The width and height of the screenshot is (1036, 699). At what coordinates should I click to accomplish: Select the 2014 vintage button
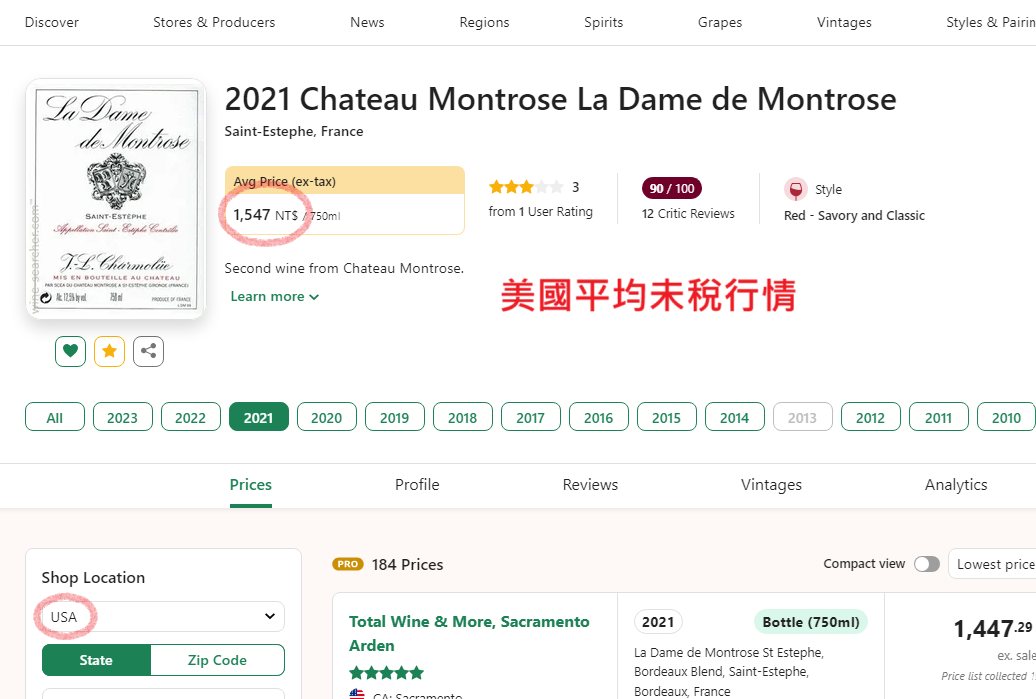point(735,417)
